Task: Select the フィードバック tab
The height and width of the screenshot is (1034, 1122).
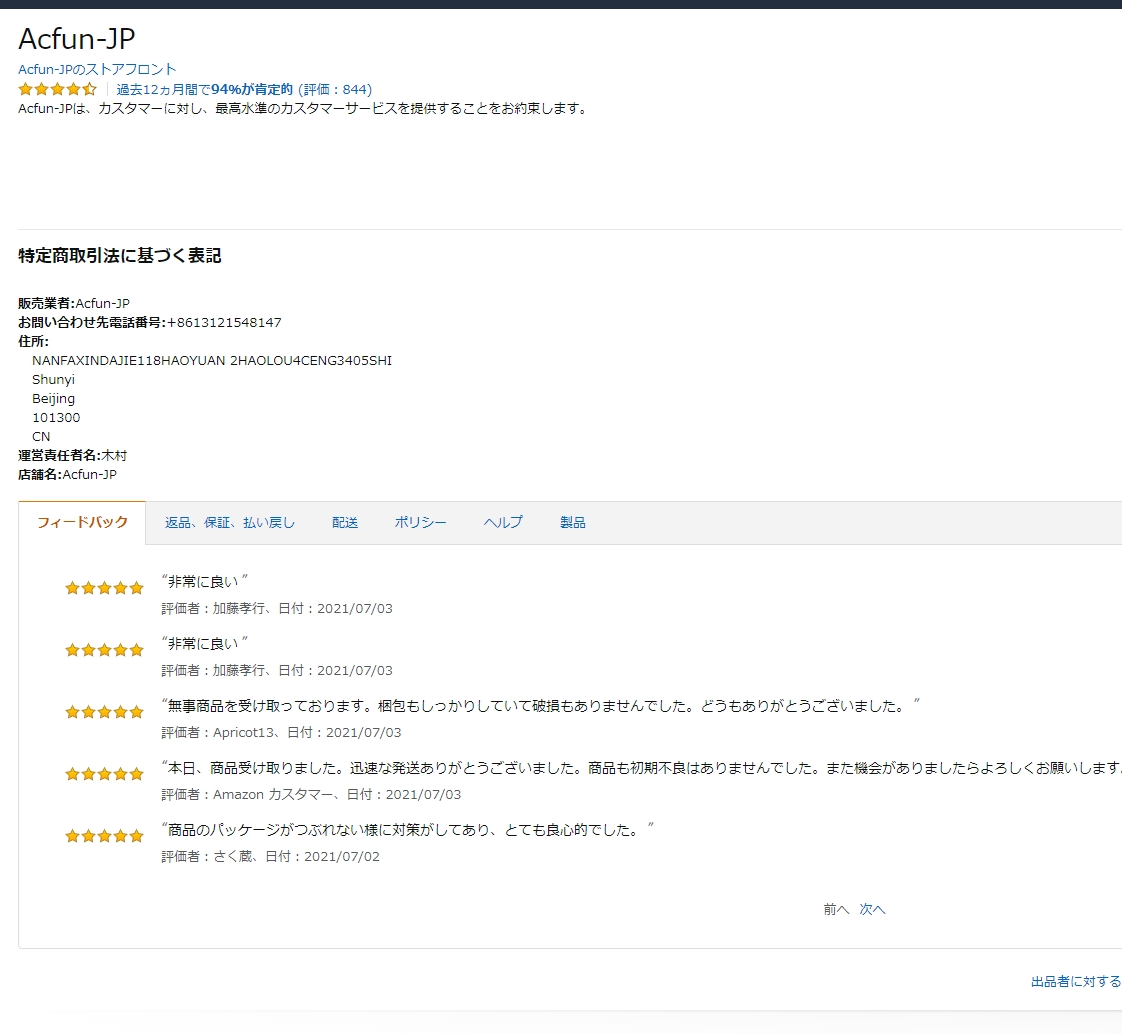Action: [80, 521]
